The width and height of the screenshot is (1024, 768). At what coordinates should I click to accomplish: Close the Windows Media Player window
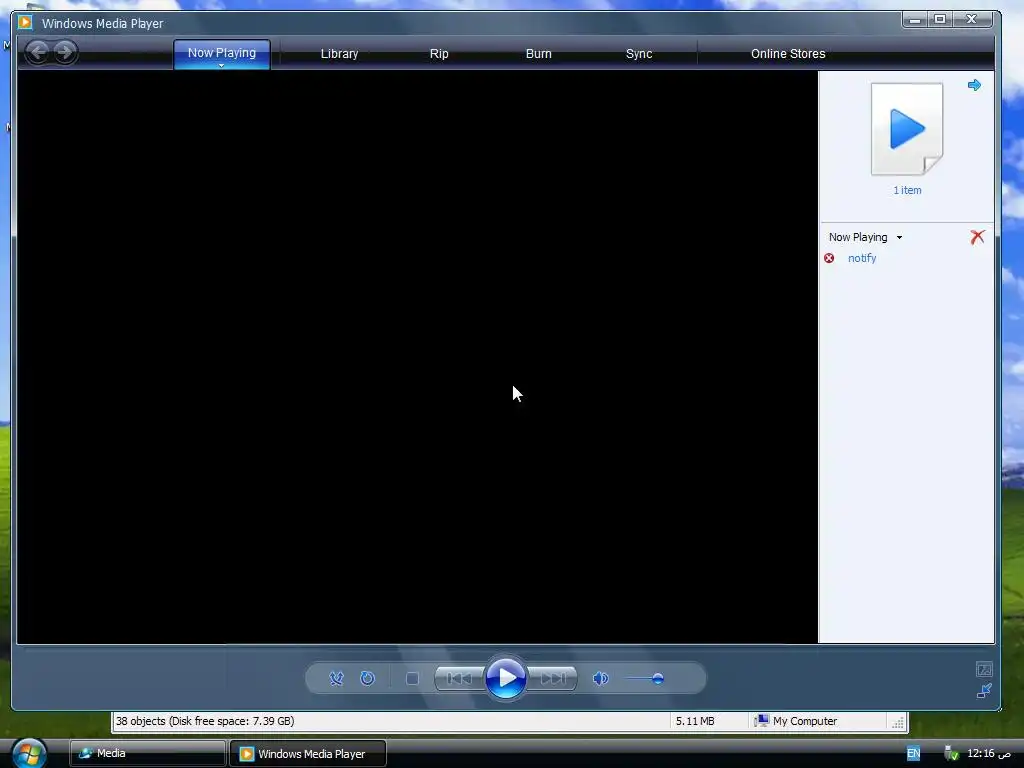(972, 20)
